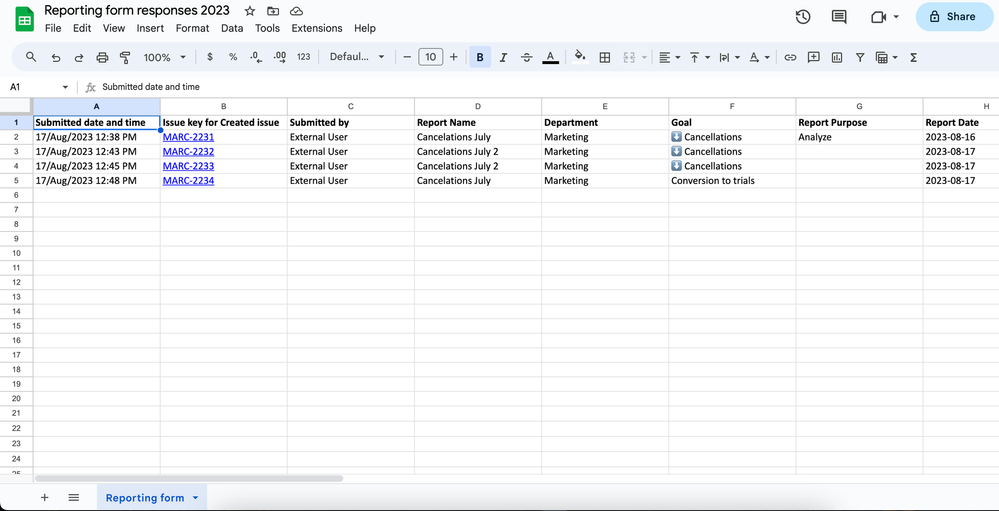Image resolution: width=999 pixels, height=511 pixels.
Task: Open the functions sigma menu
Action: [x=913, y=57]
